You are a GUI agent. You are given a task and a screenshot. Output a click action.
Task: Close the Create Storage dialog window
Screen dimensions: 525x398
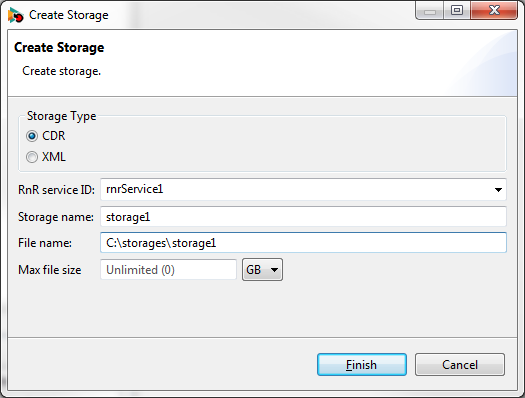pos(494,10)
